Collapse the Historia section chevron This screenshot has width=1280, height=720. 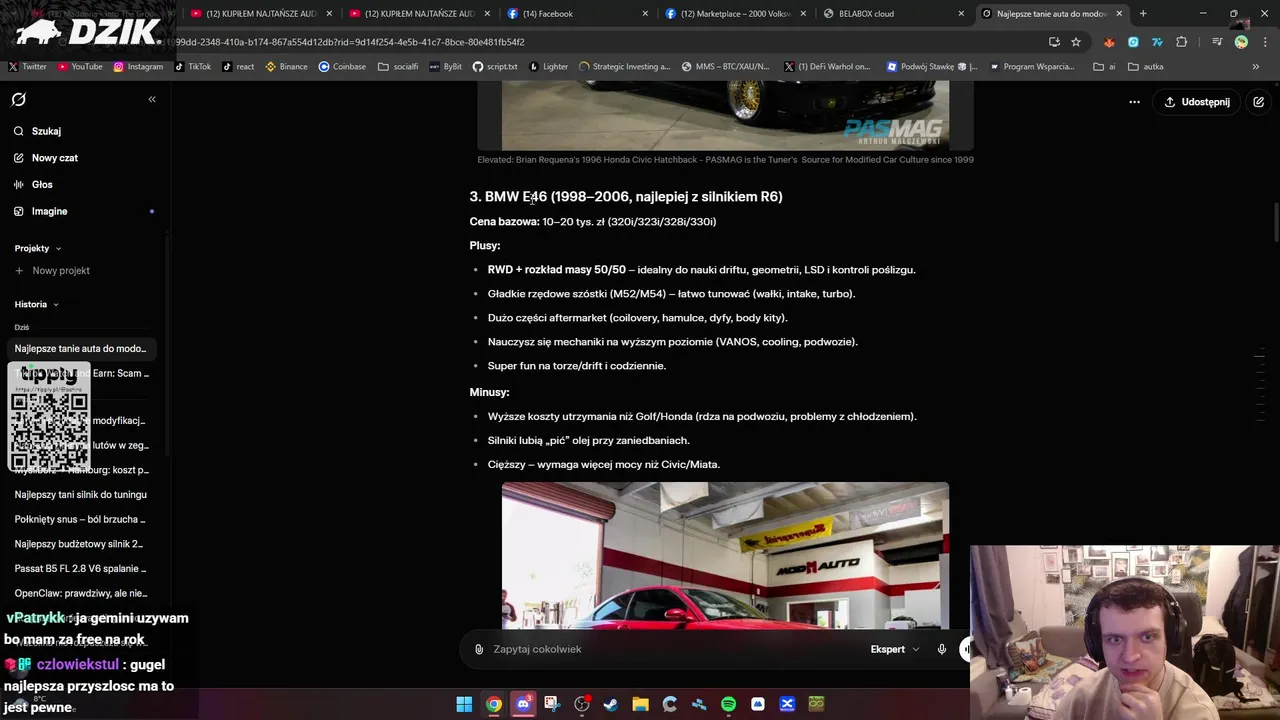[55, 304]
